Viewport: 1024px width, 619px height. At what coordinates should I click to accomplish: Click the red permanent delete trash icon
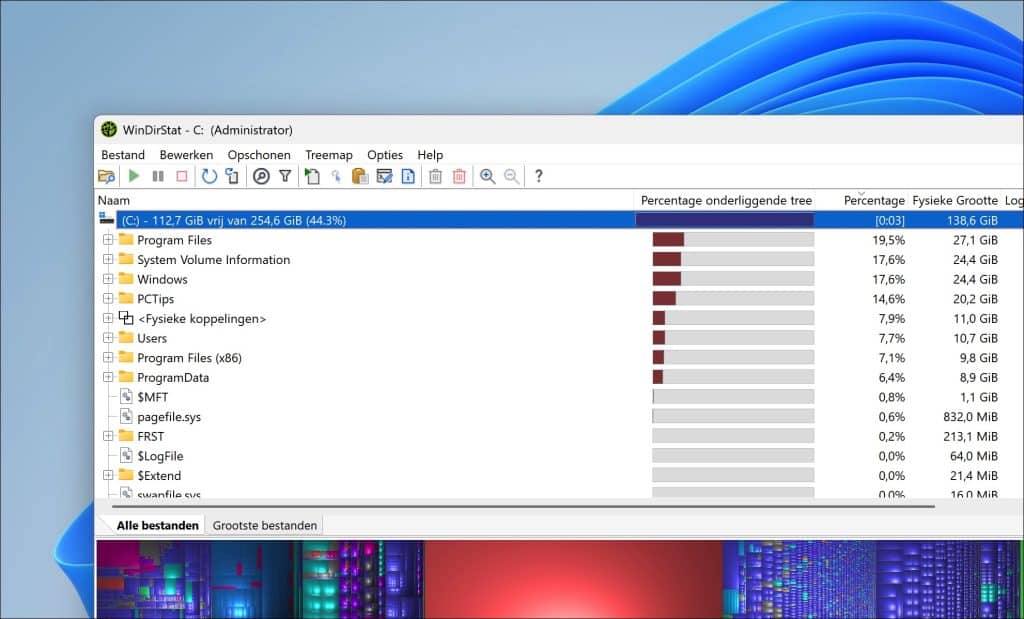pos(460,176)
